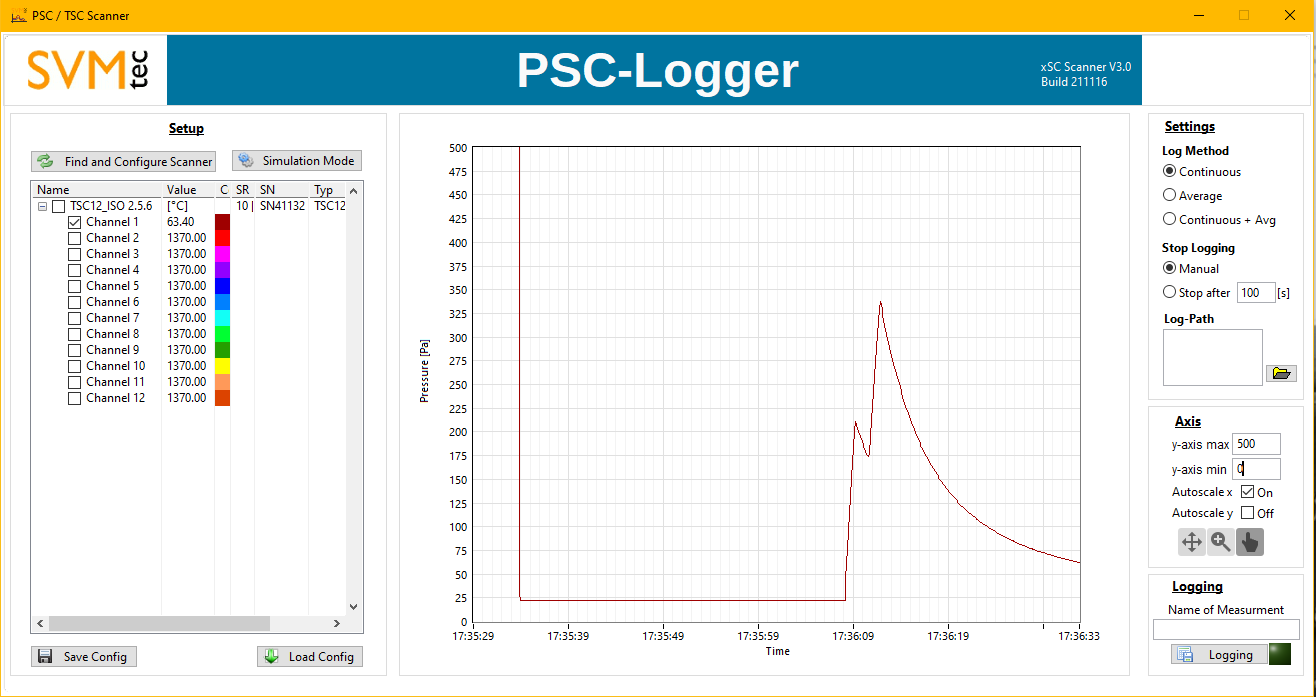Select Continuous log method
Viewport: 1316px width, 697px height.
1169,171
